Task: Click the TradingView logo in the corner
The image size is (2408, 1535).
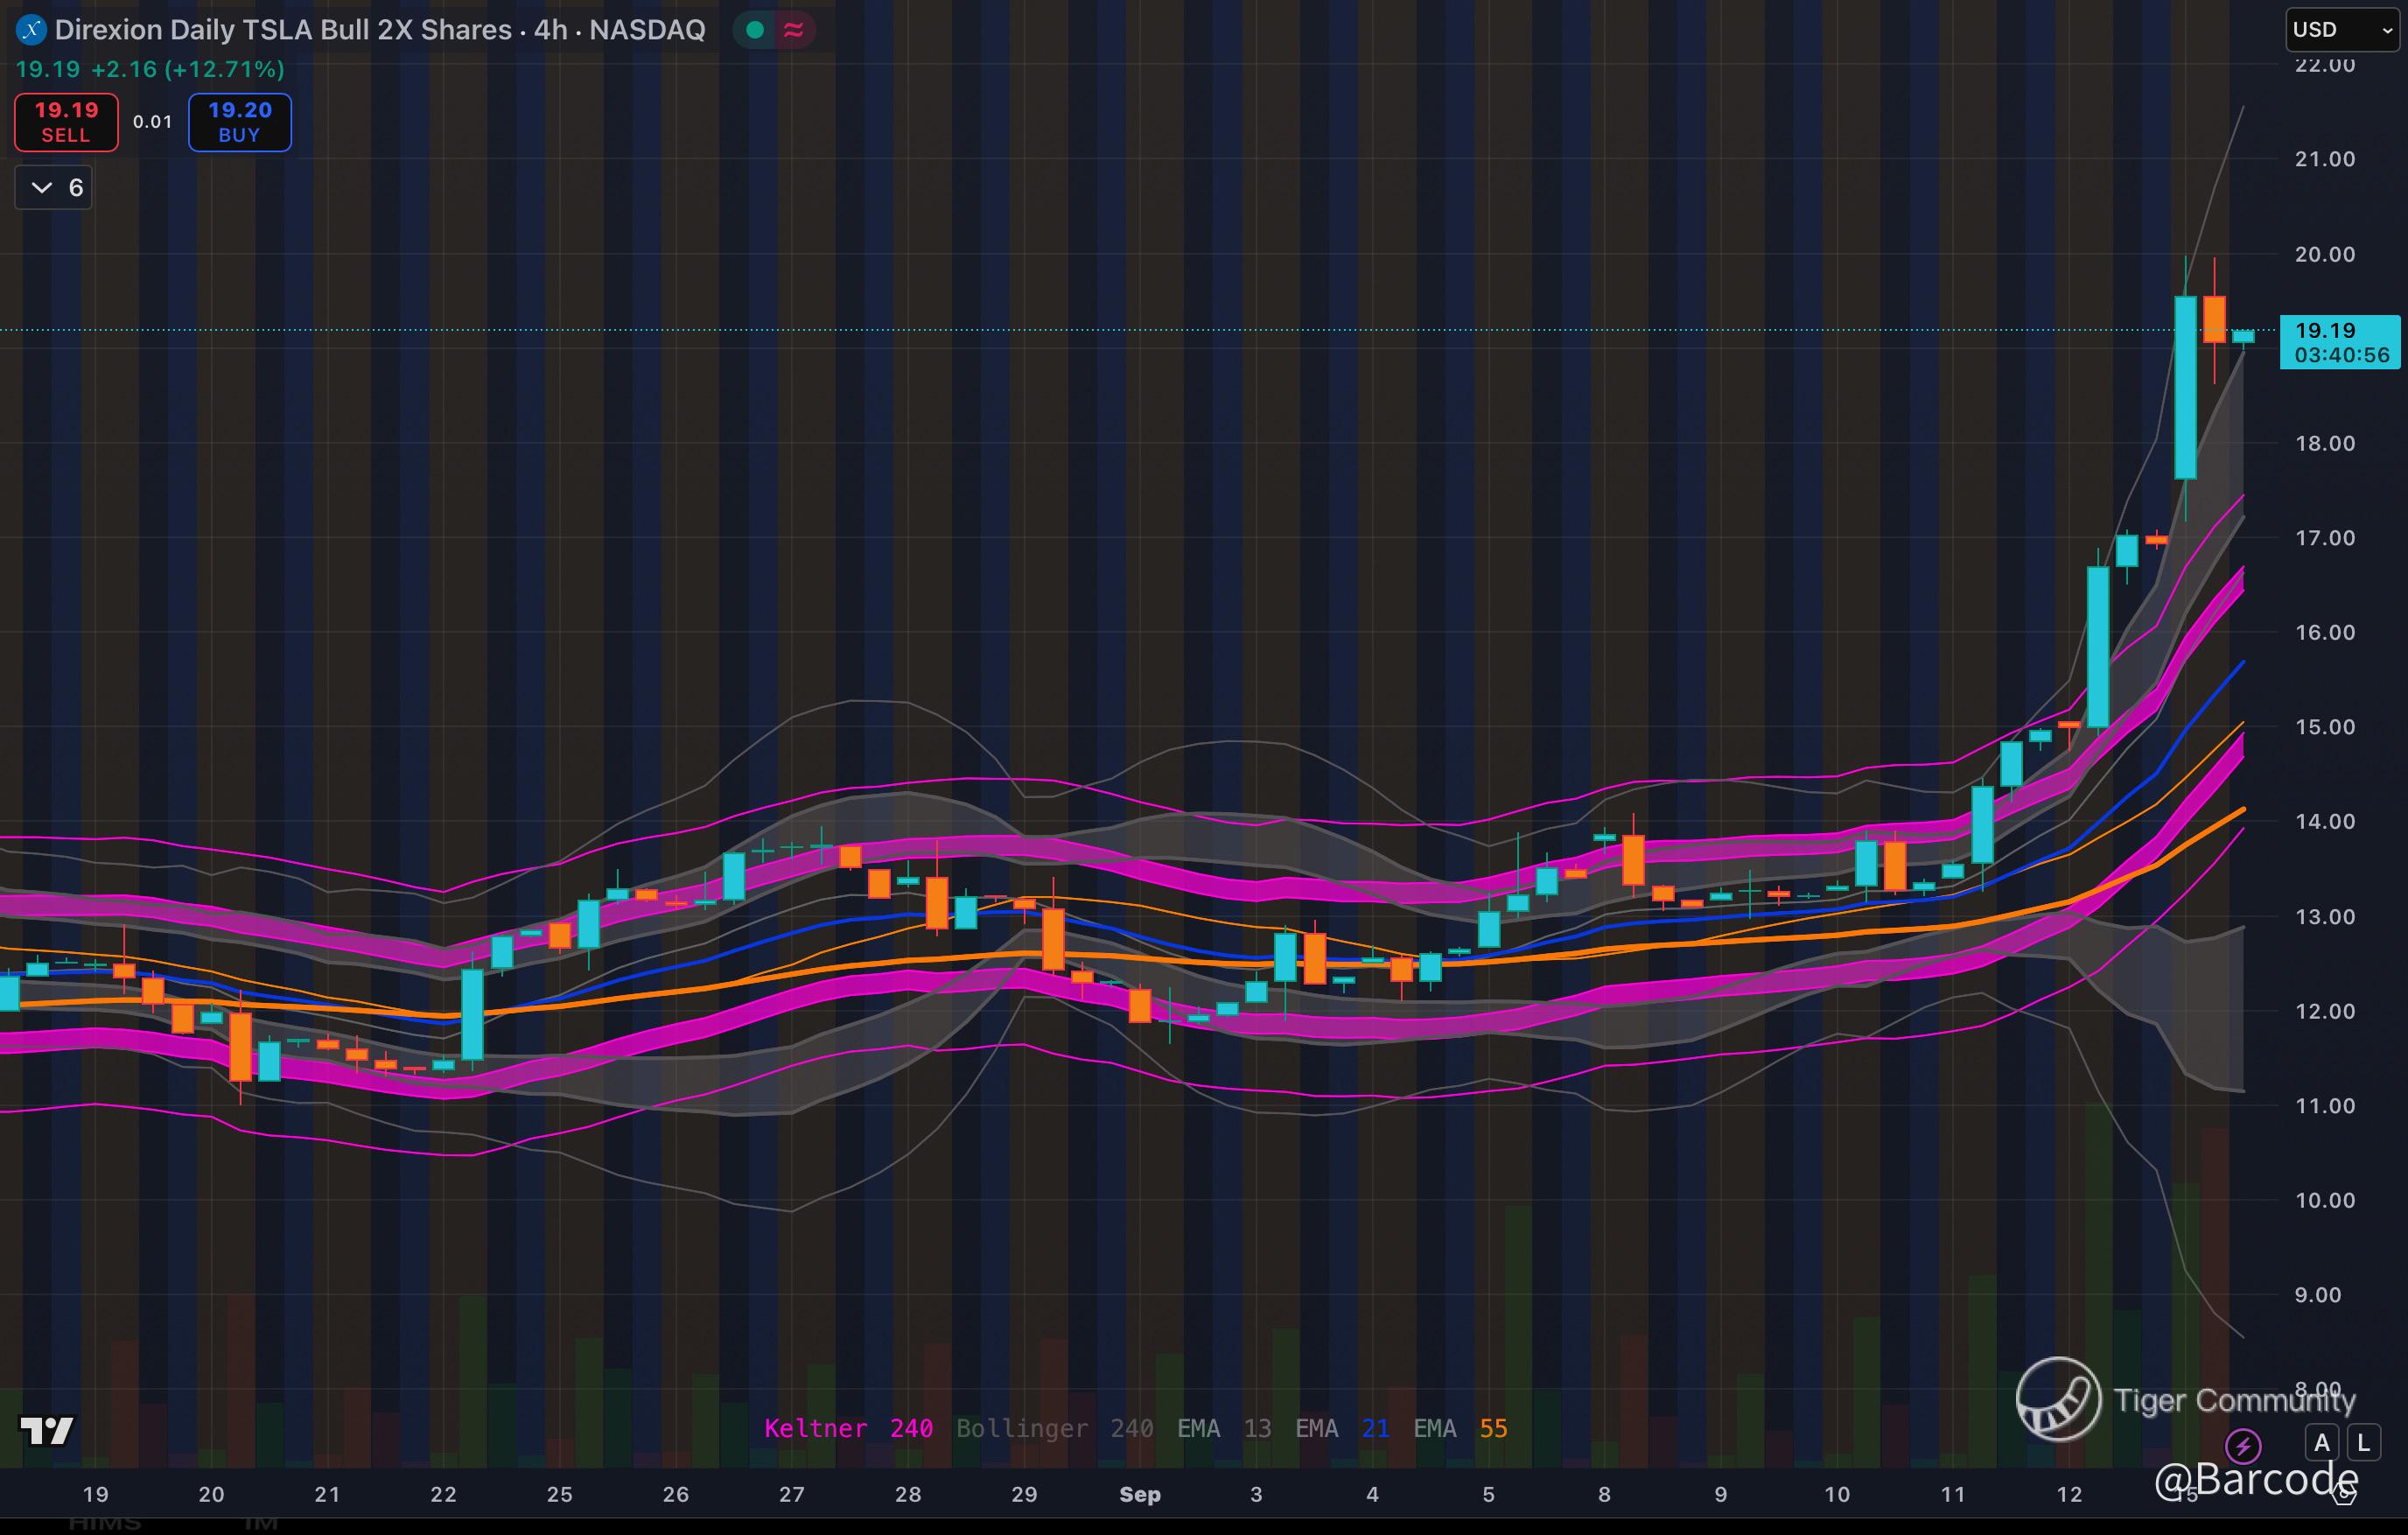Action: point(47,1431)
